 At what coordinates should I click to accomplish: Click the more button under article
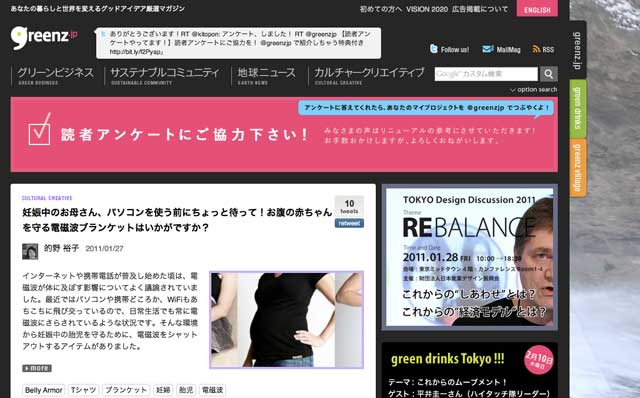tap(37, 368)
